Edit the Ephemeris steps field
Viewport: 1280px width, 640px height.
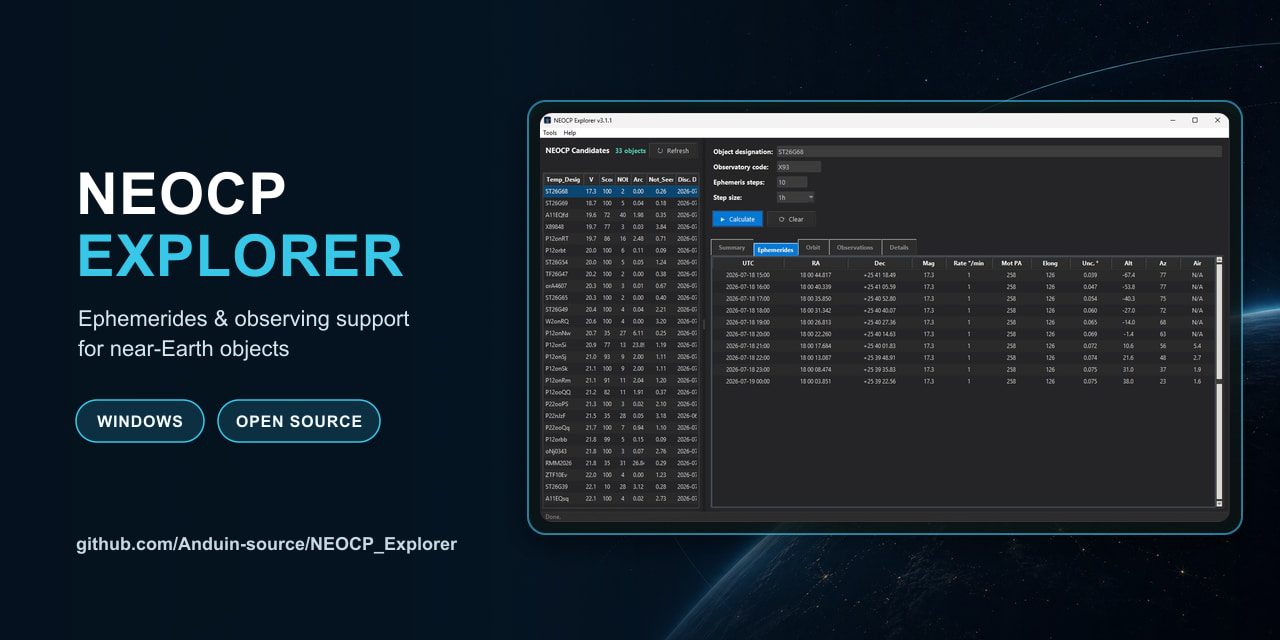[x=791, y=182]
